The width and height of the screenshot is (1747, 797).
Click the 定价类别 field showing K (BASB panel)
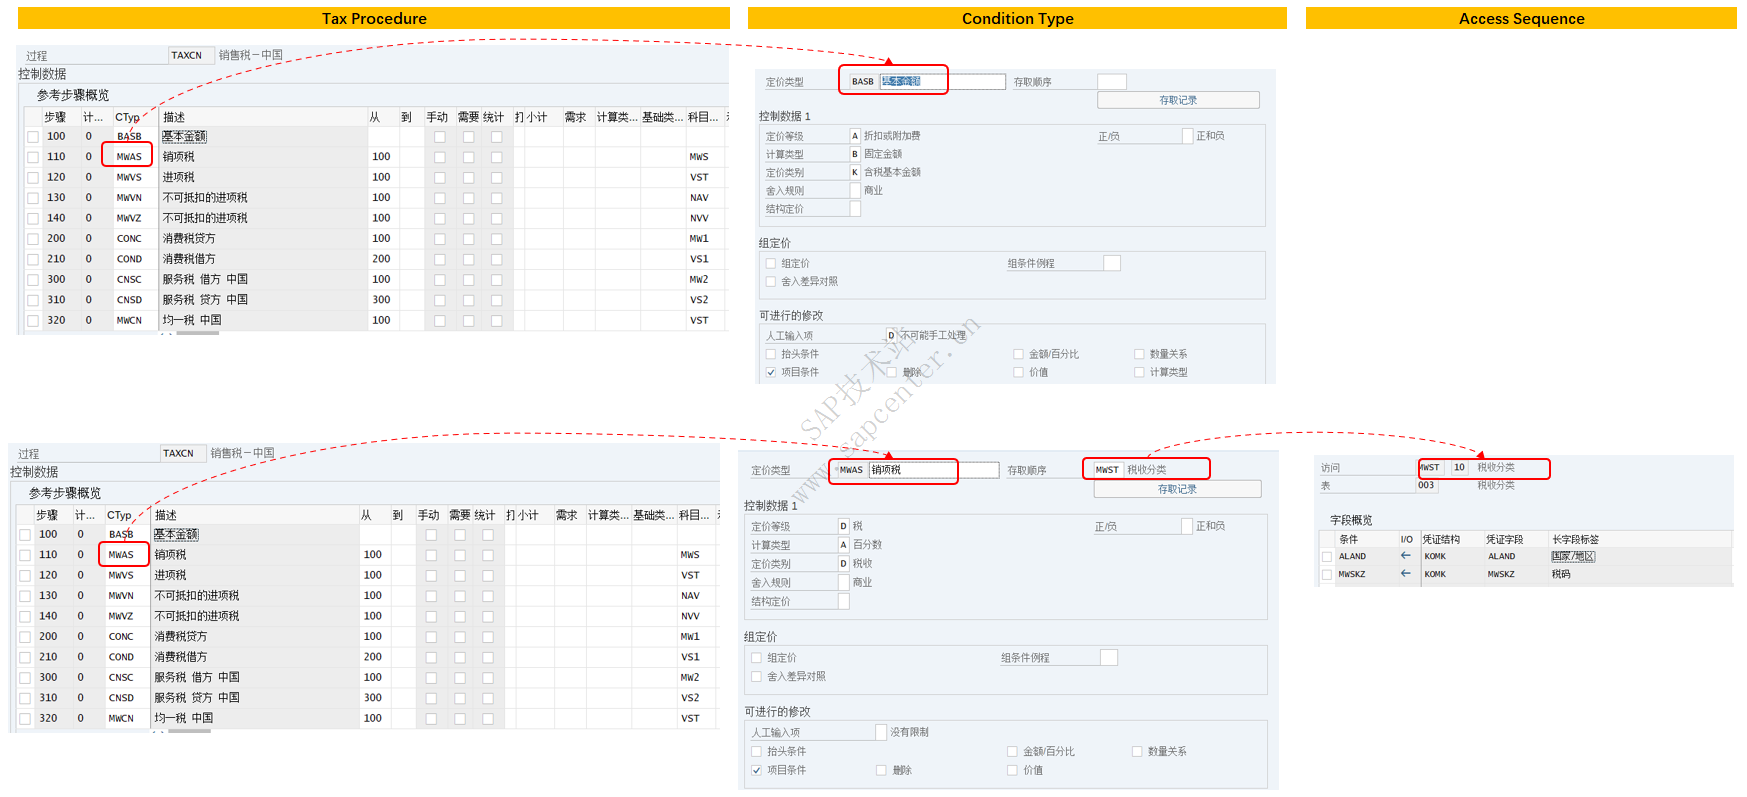[x=855, y=172]
